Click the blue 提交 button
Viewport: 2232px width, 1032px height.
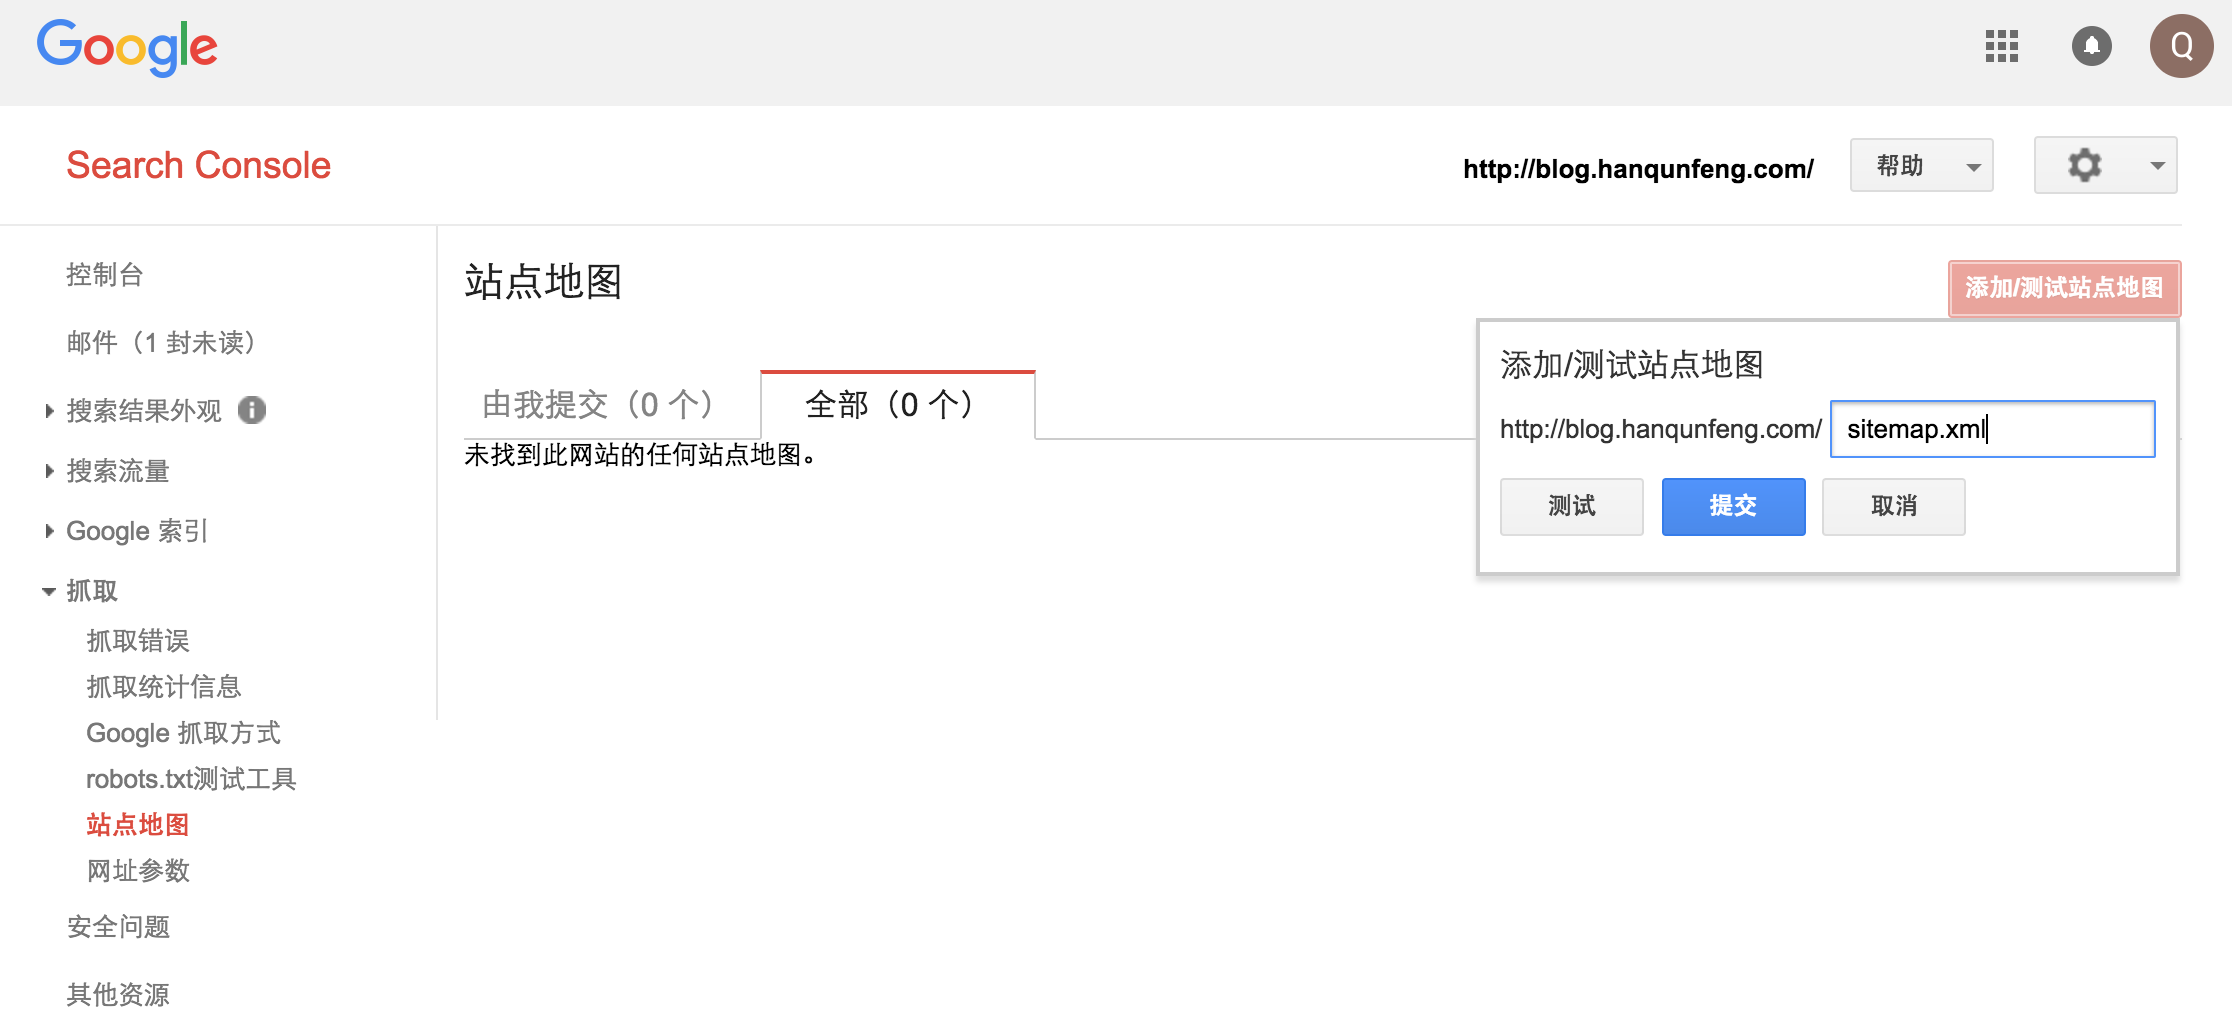coord(1733,506)
